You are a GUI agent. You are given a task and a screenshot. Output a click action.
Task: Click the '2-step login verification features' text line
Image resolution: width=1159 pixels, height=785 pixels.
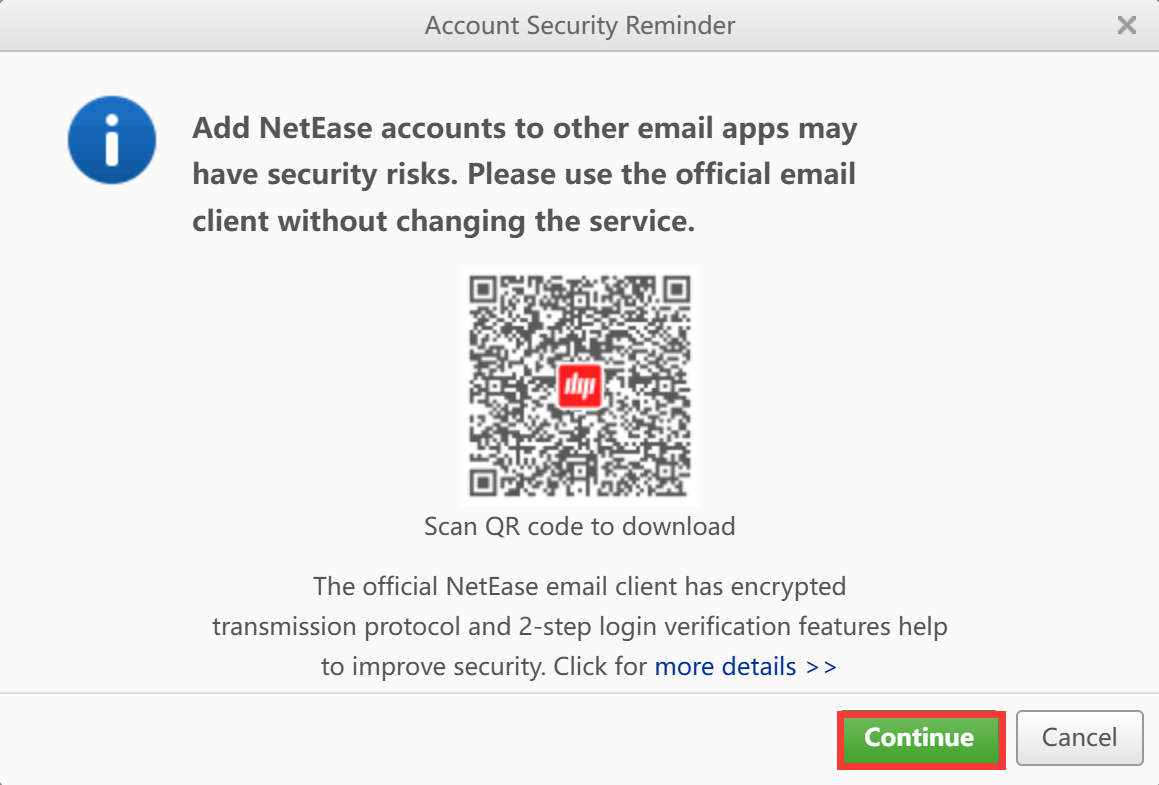[x=580, y=627]
